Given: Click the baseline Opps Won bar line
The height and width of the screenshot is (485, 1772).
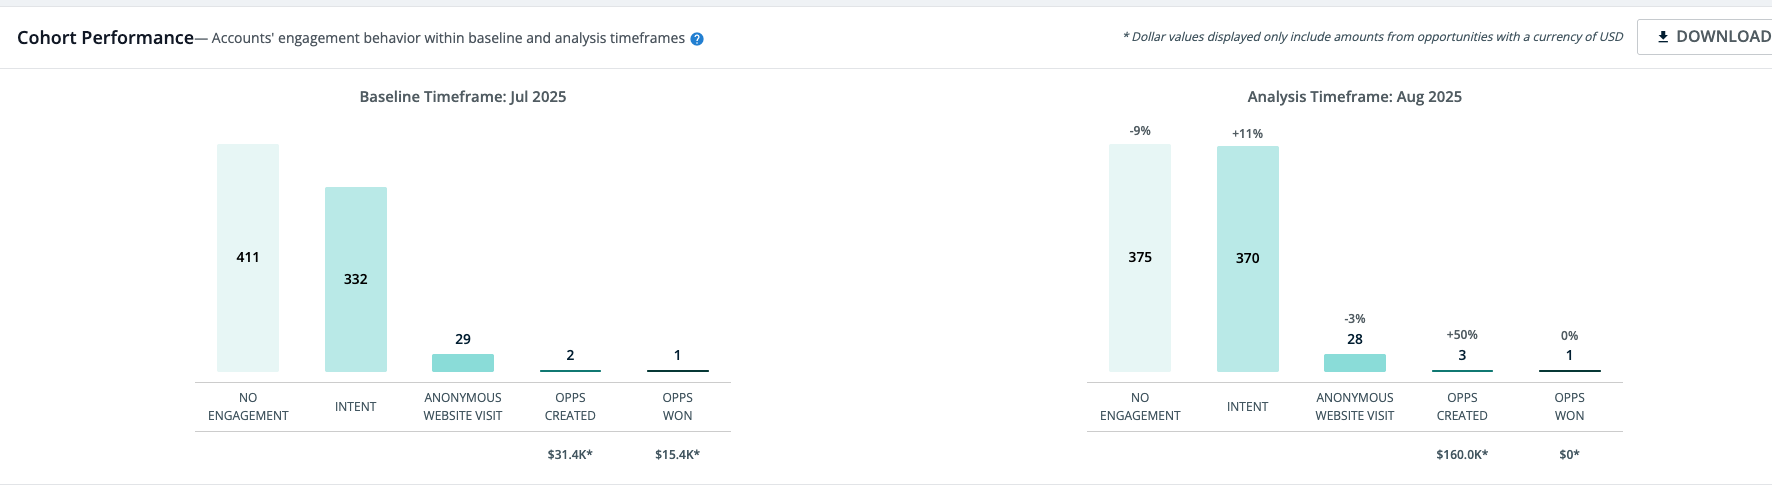Looking at the screenshot, I should click(677, 370).
